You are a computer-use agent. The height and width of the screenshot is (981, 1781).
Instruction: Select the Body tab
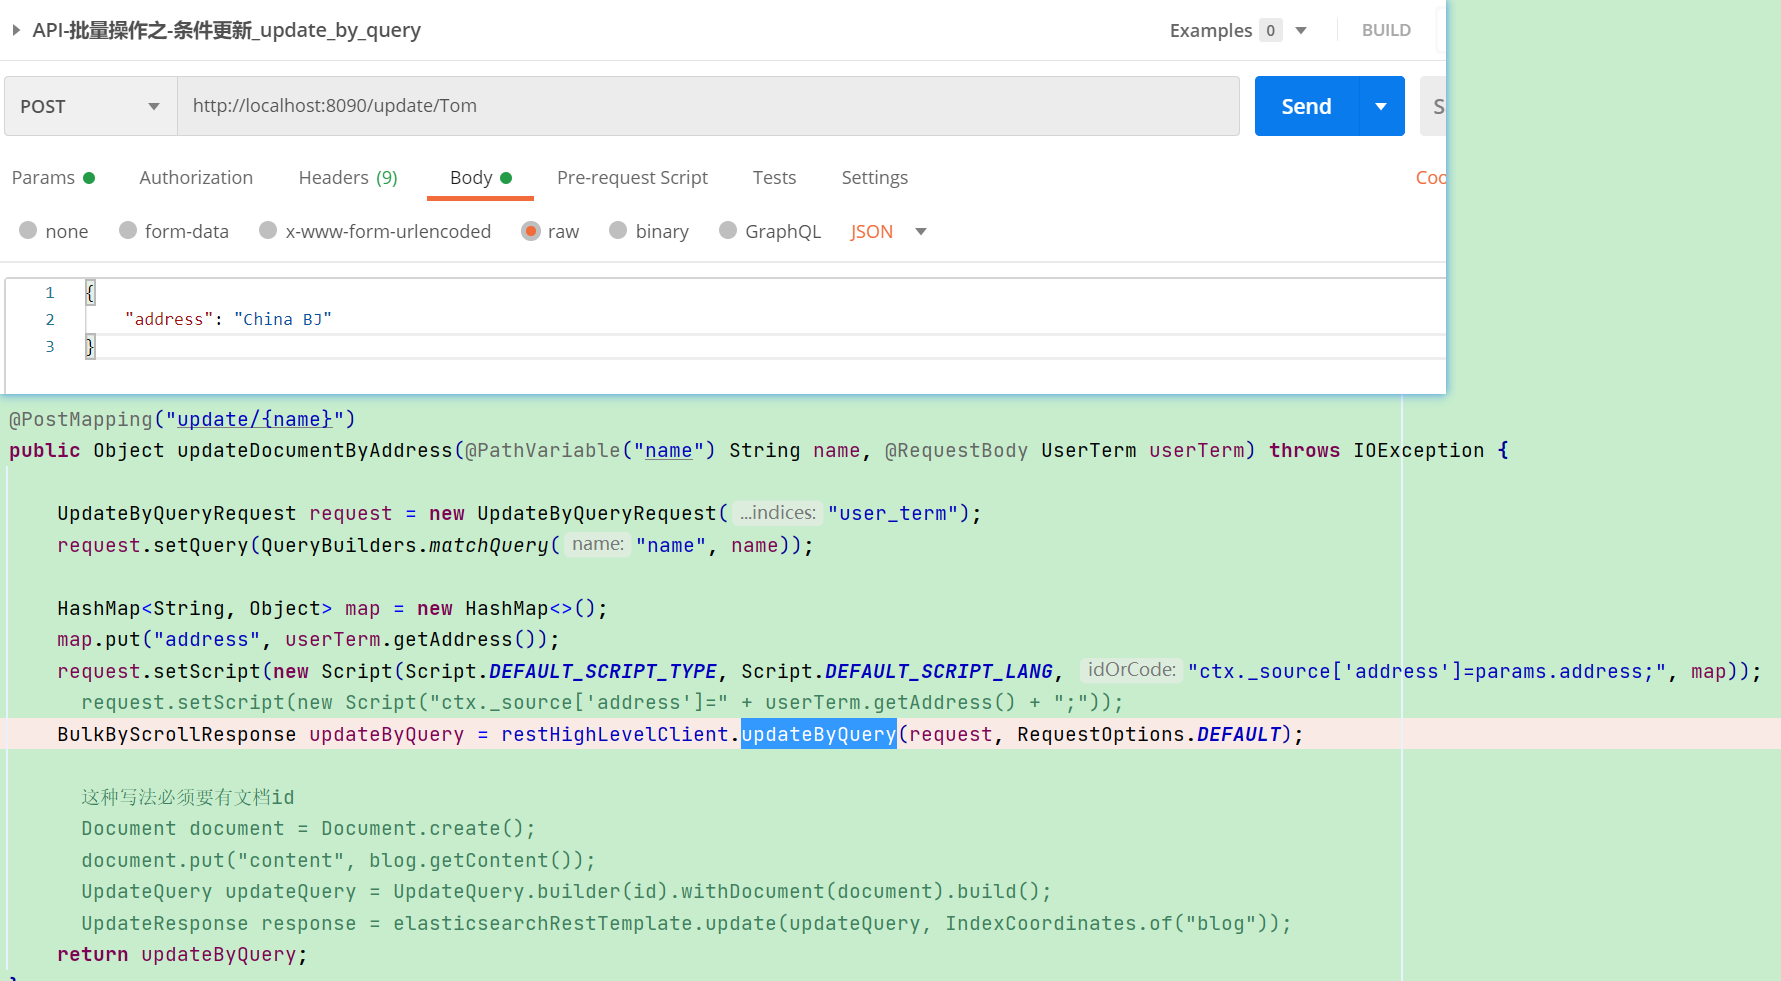pyautogui.click(x=480, y=178)
